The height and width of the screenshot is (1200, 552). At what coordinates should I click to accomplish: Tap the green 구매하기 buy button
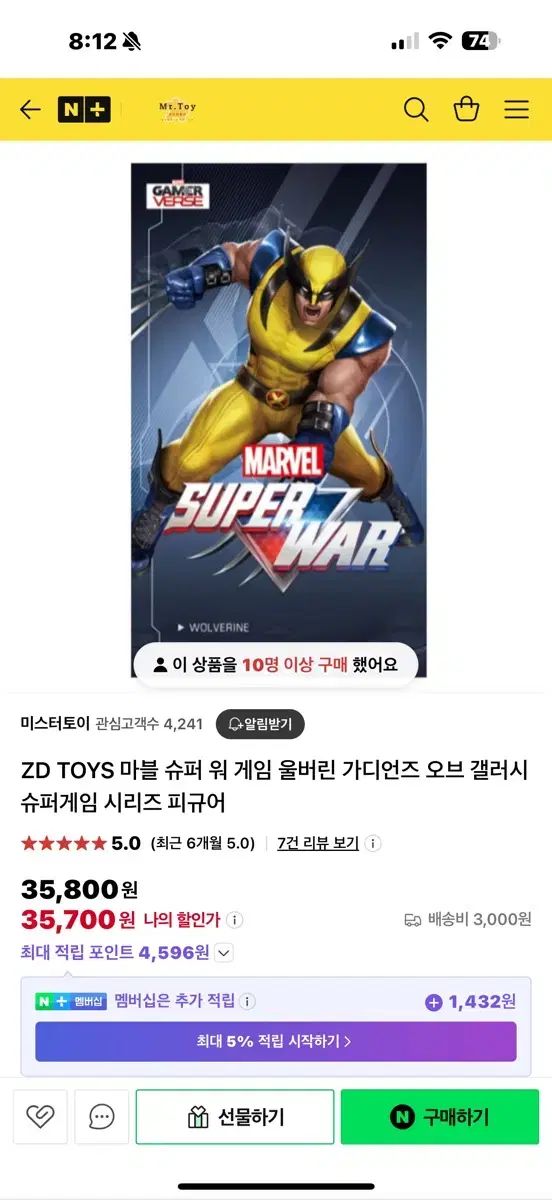(440, 1117)
